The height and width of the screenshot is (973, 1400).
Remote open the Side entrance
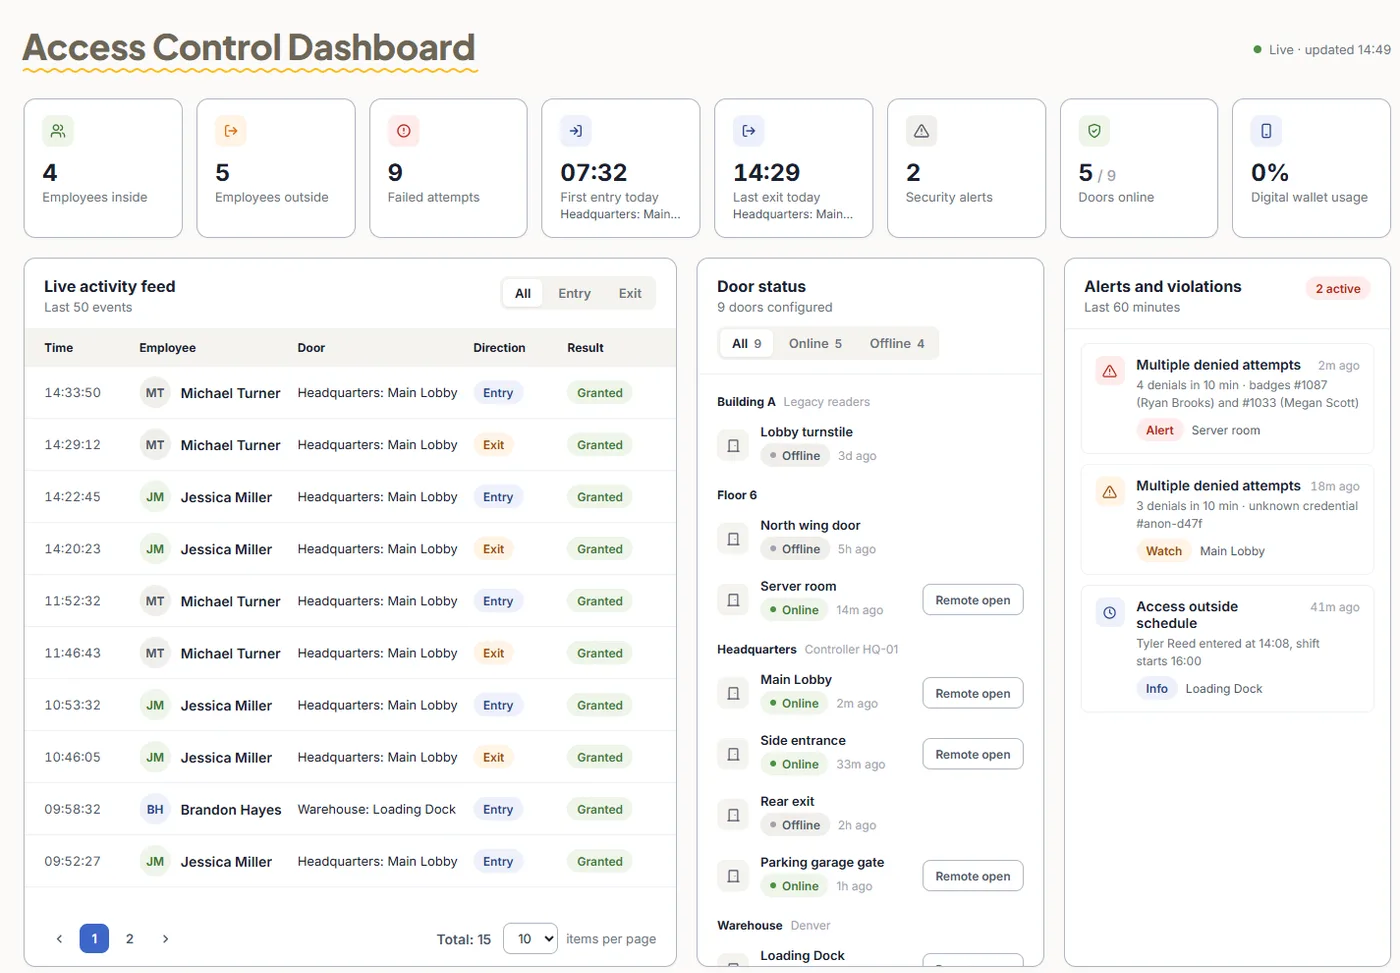tap(973, 754)
